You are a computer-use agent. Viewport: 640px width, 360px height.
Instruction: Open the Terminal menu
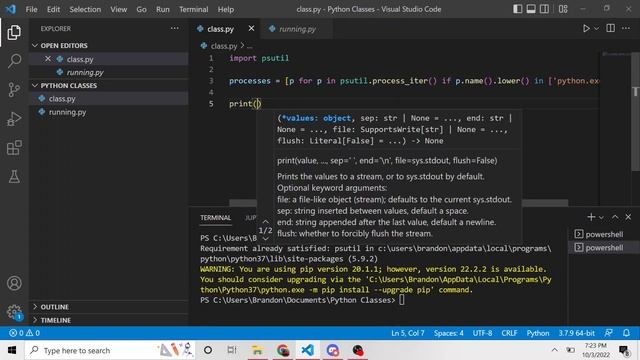(x=193, y=9)
